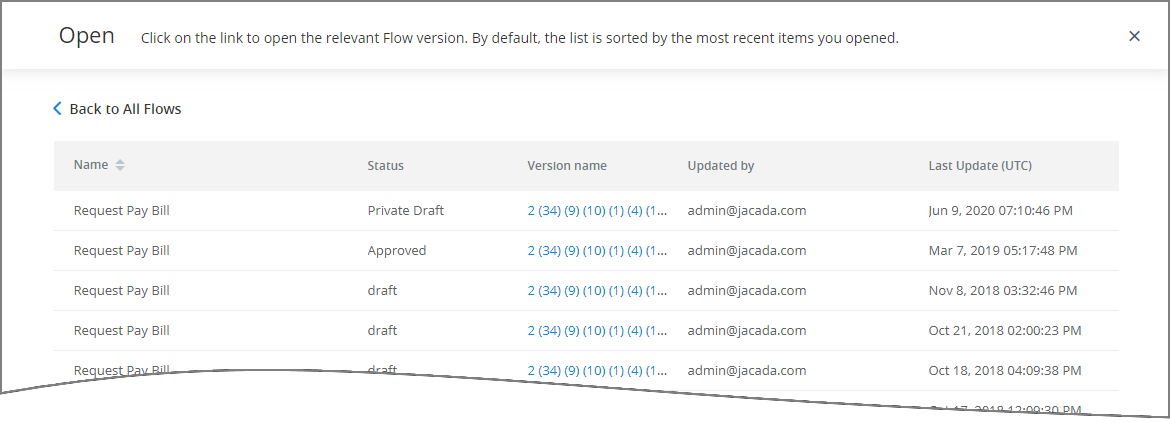Click the Open dialog title
This screenshot has height=422, width=1170.
click(x=87, y=36)
